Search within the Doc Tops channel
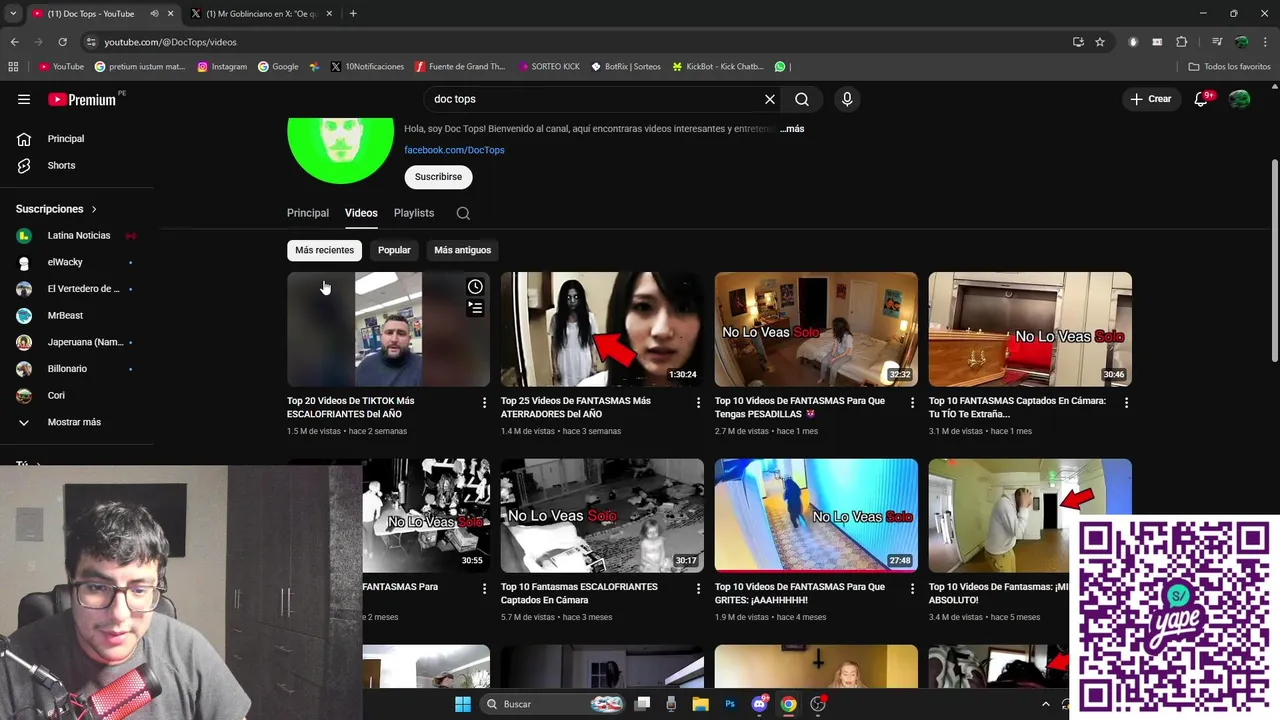The width and height of the screenshot is (1280, 720). click(x=463, y=213)
